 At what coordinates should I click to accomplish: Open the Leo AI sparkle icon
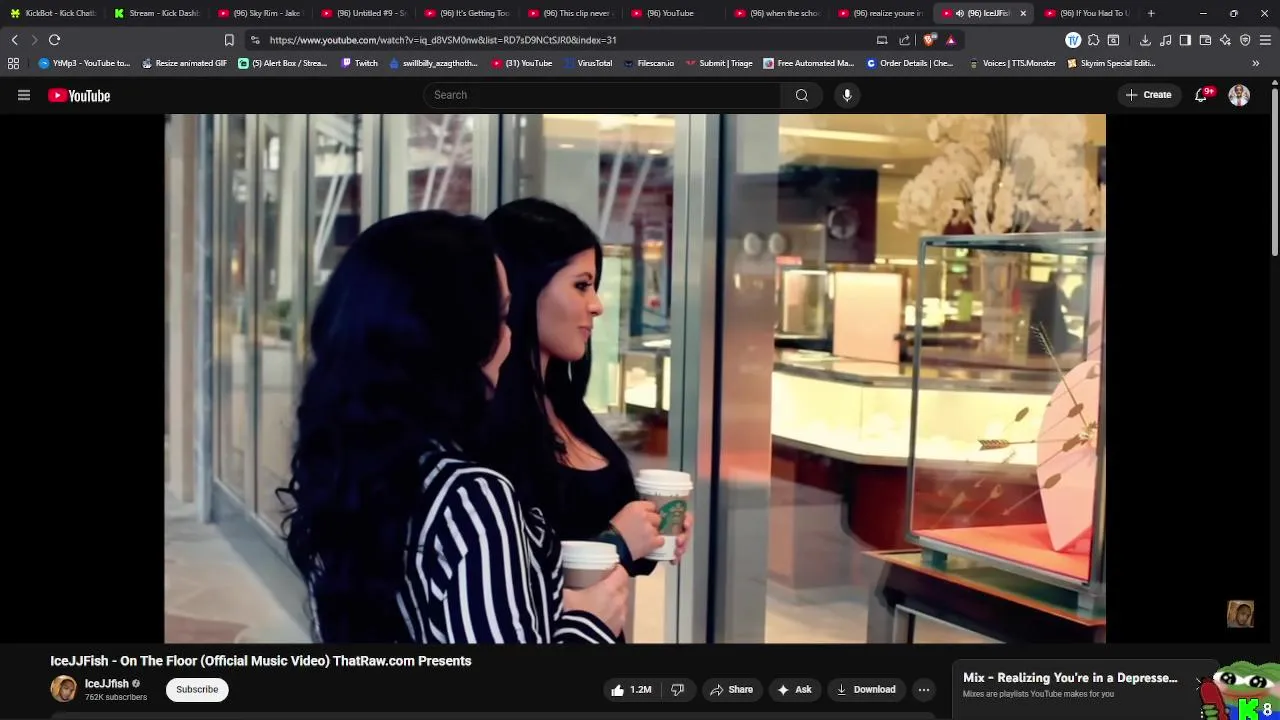(1225, 40)
